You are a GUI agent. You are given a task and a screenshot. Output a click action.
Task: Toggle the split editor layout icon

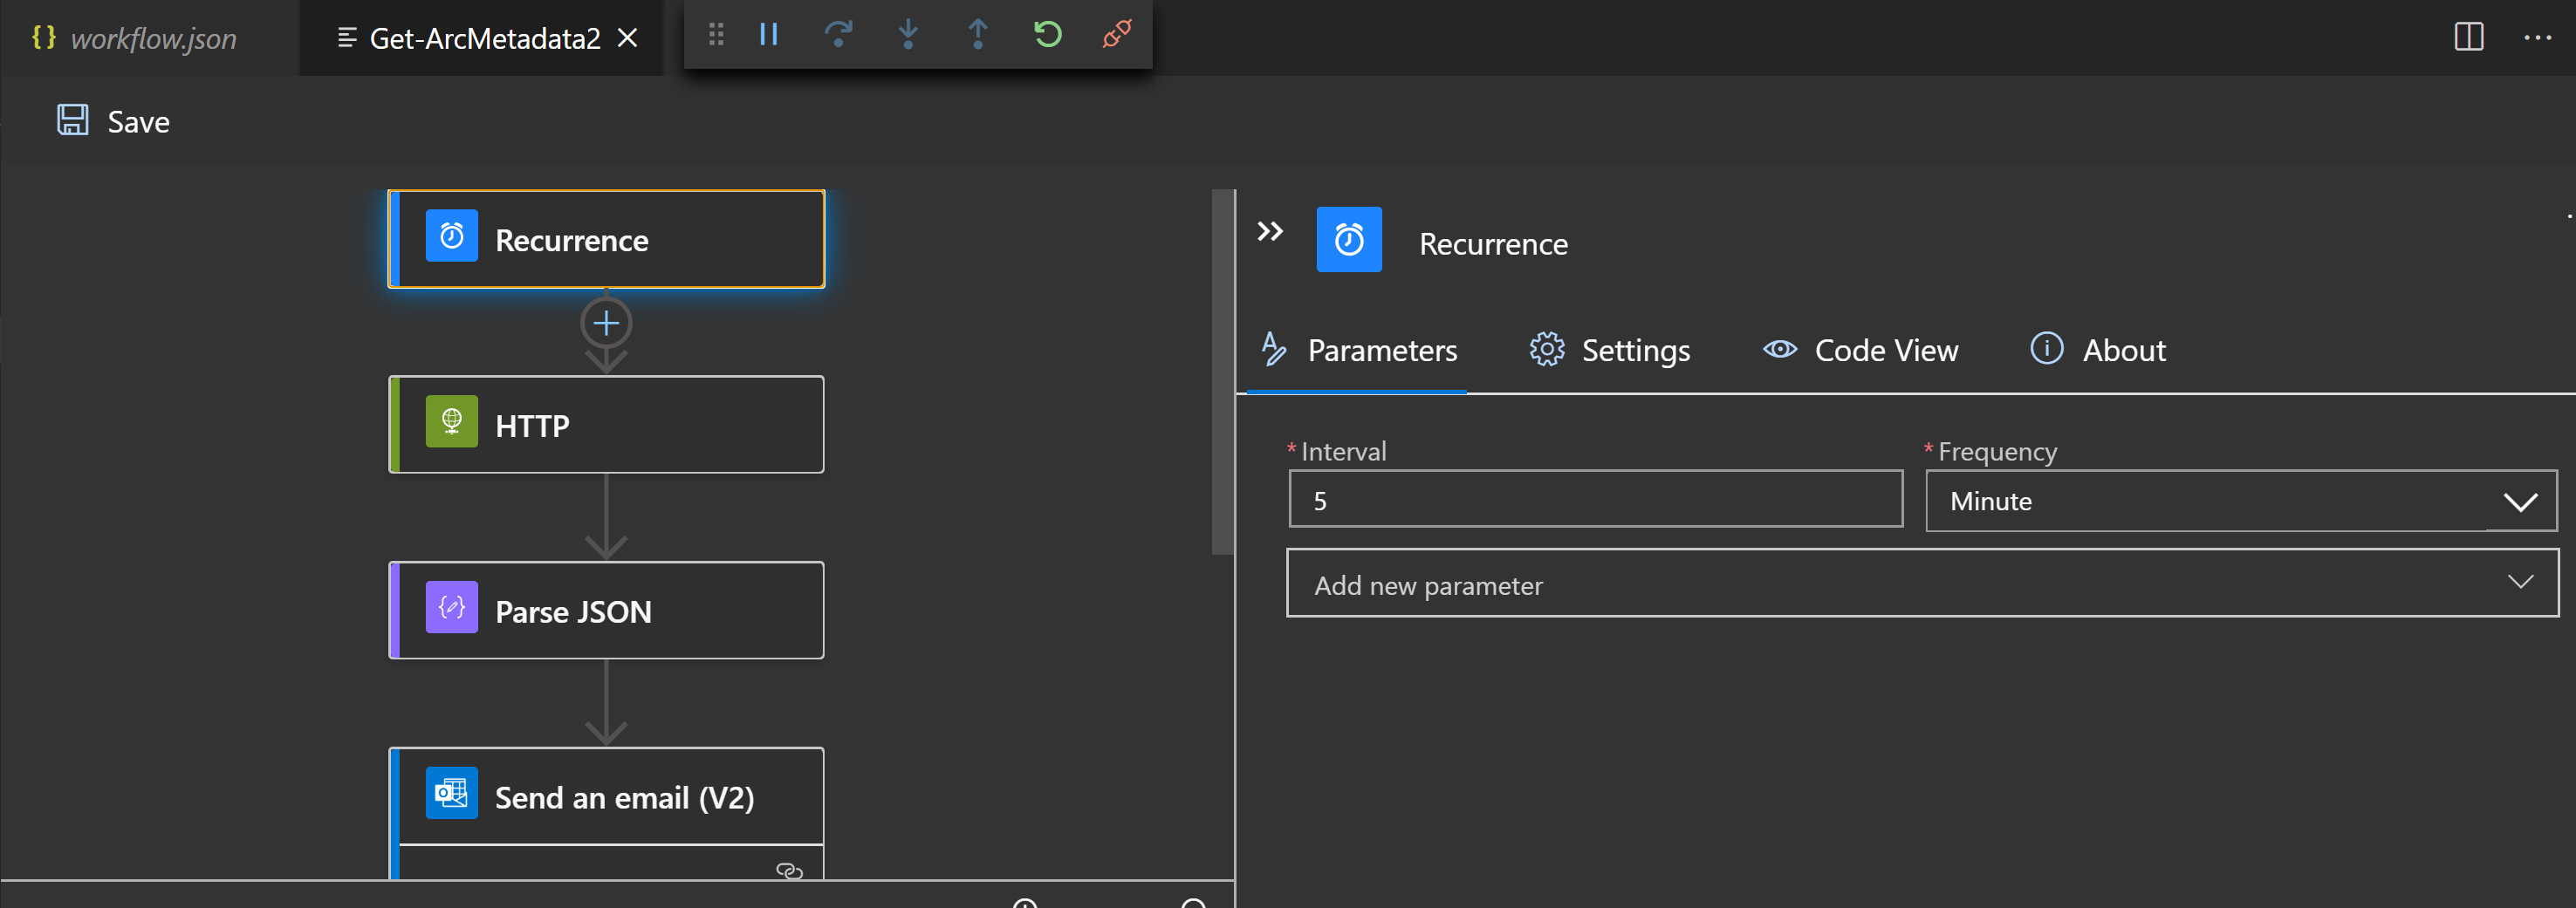(2469, 37)
